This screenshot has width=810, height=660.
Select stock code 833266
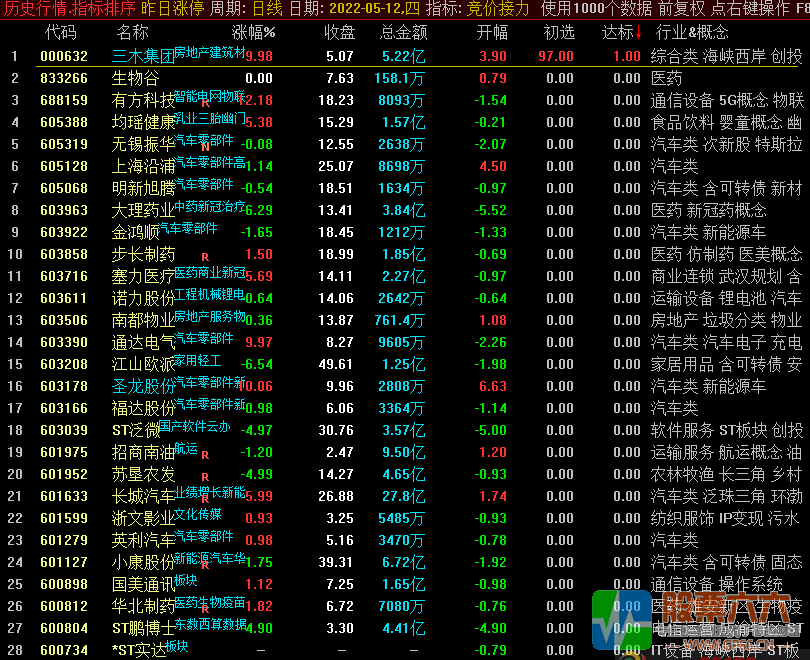(x=64, y=78)
